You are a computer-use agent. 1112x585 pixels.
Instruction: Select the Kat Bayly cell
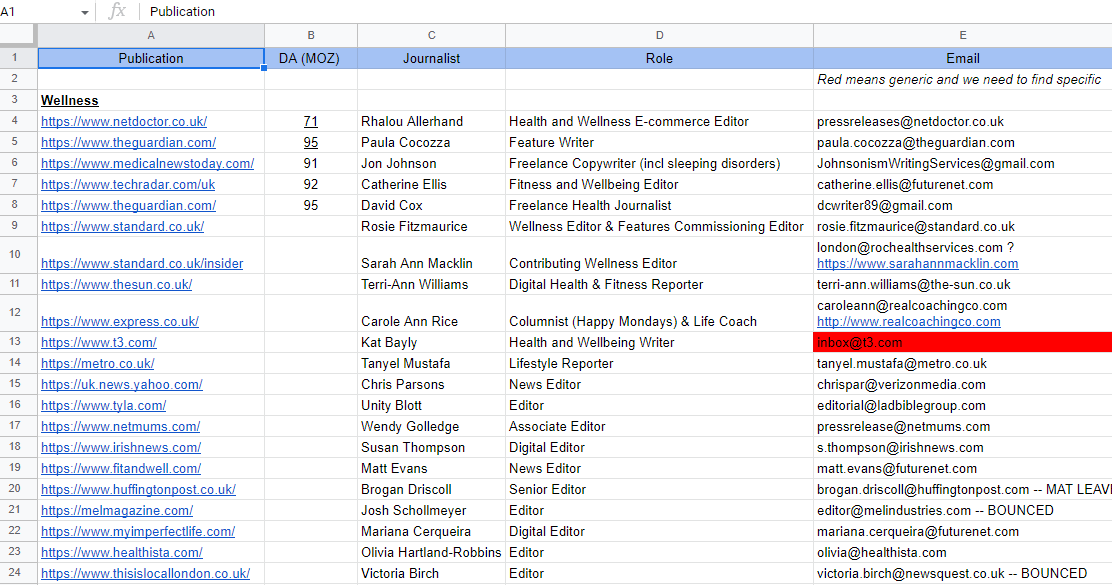(x=431, y=342)
